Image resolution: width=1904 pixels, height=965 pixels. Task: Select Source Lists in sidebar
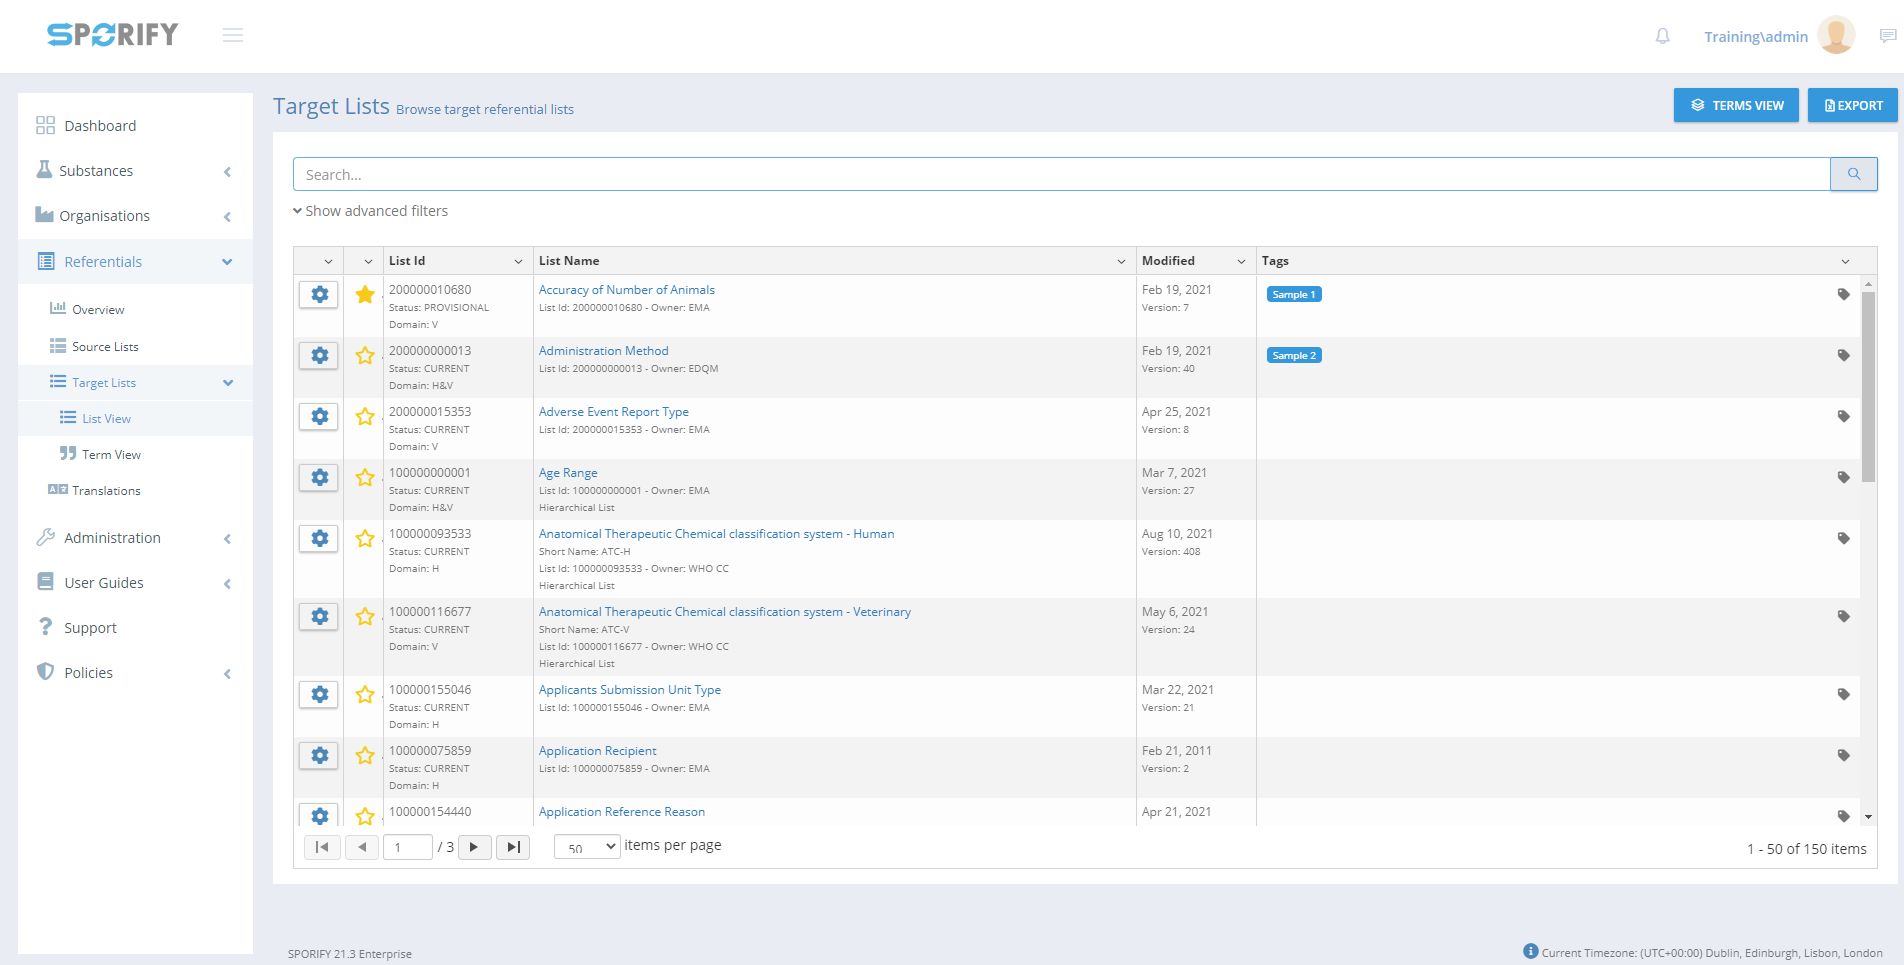click(x=105, y=347)
